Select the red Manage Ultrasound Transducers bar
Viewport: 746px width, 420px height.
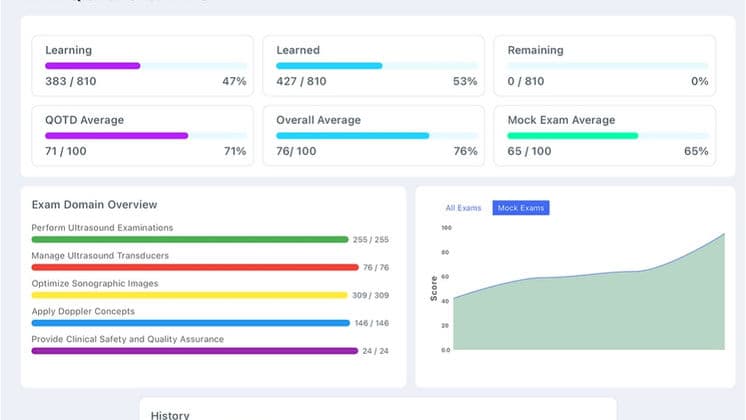click(195, 267)
